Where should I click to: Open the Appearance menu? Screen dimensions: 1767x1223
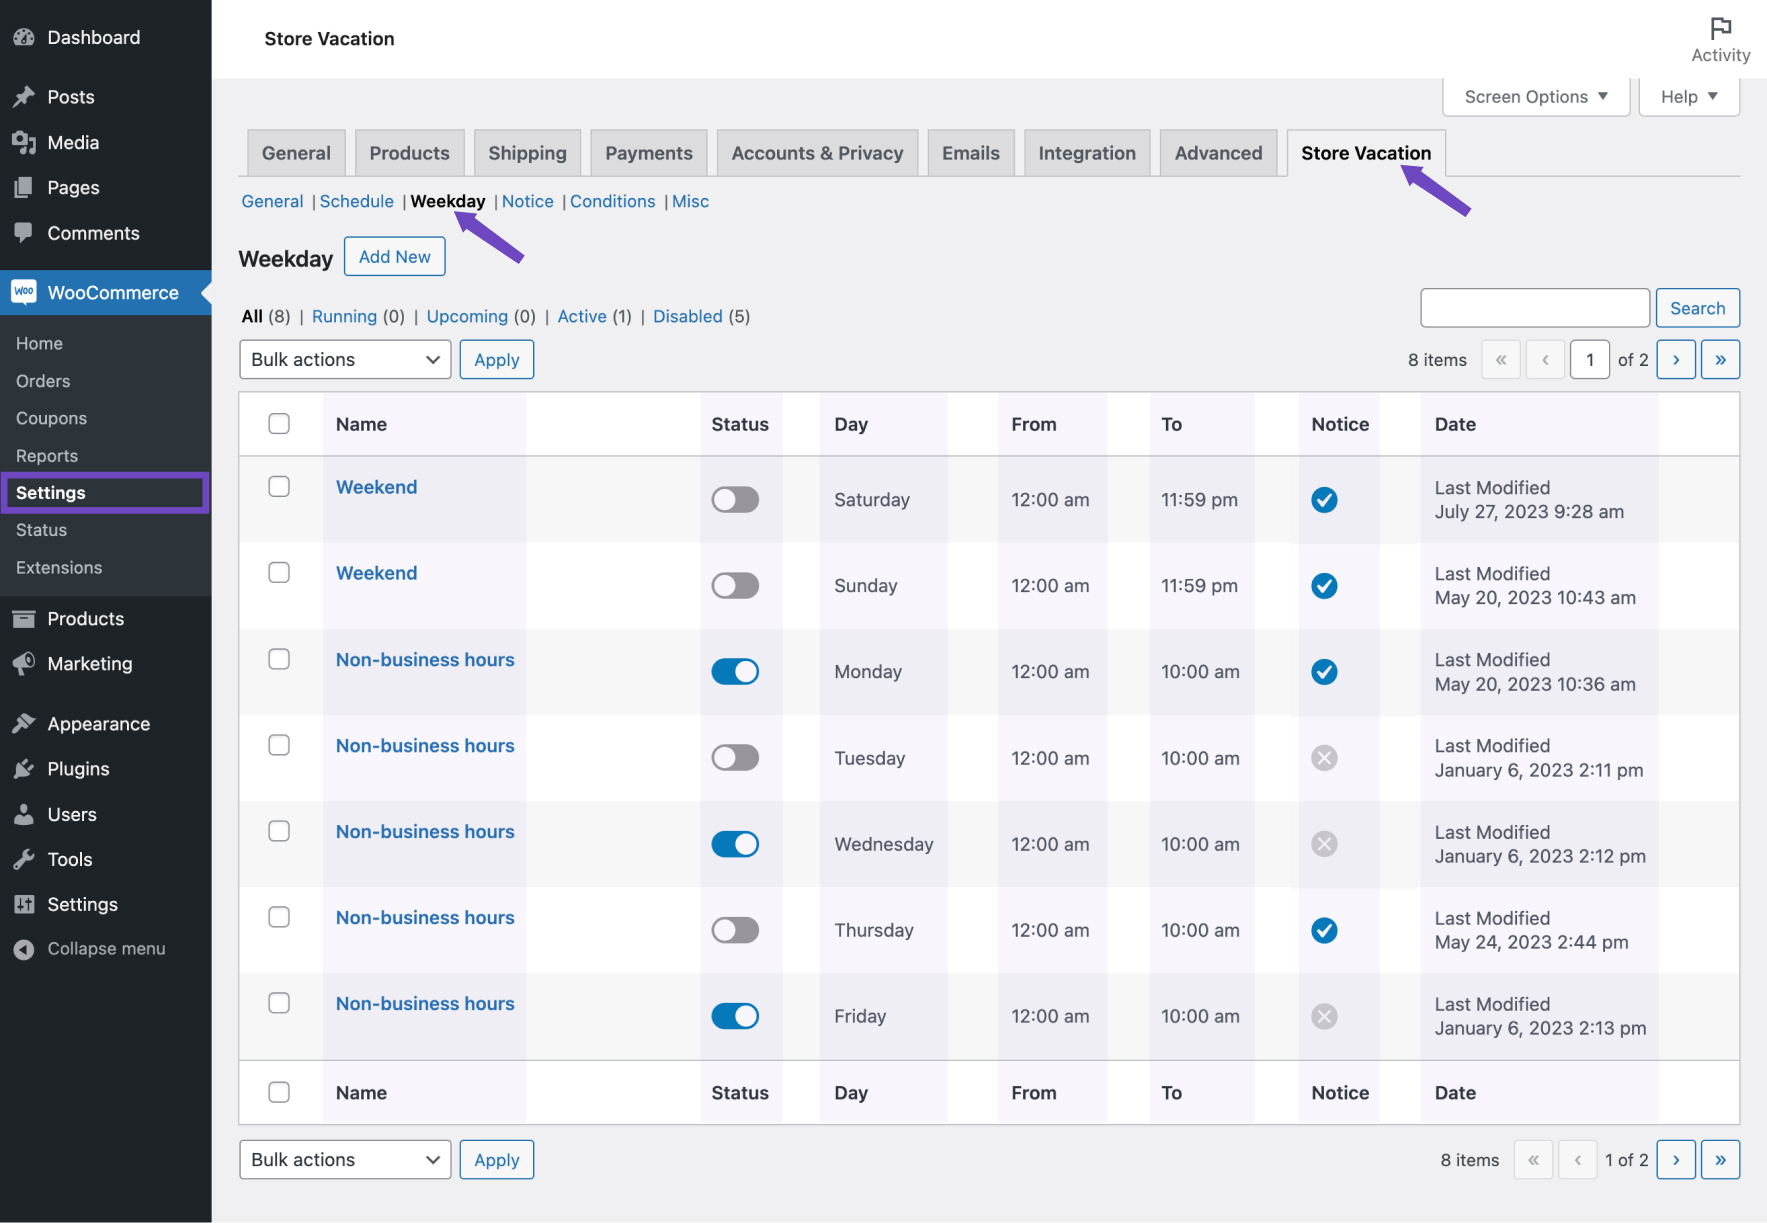(x=98, y=723)
